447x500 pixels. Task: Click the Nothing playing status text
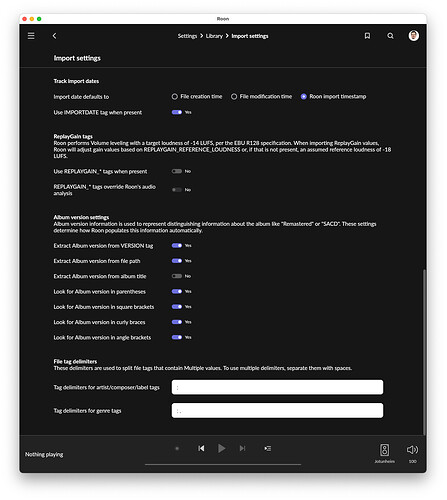[x=44, y=455]
